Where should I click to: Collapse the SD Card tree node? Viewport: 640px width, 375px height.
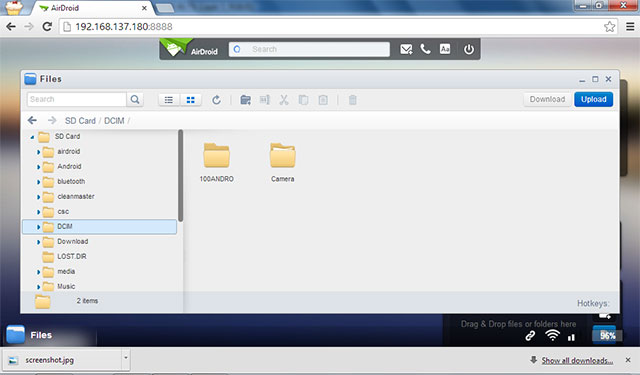tap(32, 137)
